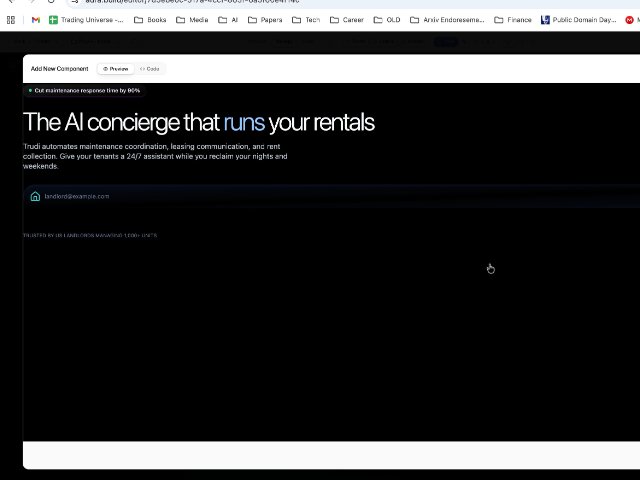
Task: Click the apps grid icon in bookmarks bar
Action: click(x=11, y=20)
